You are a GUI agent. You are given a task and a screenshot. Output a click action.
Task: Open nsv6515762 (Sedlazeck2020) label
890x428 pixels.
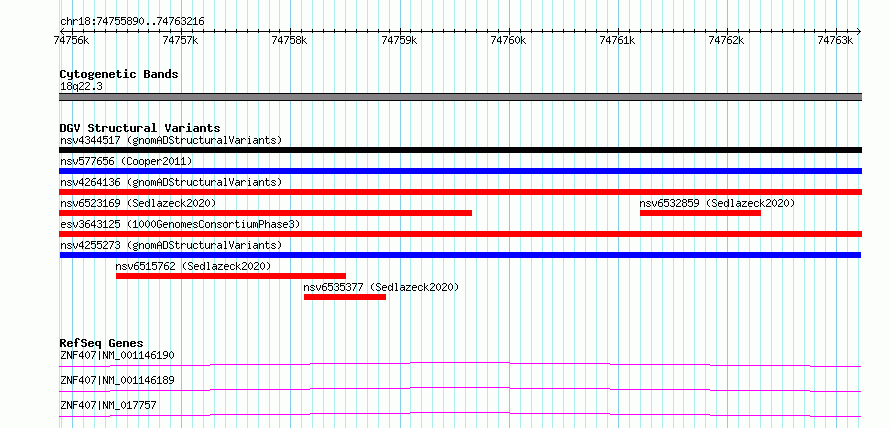pos(194,266)
